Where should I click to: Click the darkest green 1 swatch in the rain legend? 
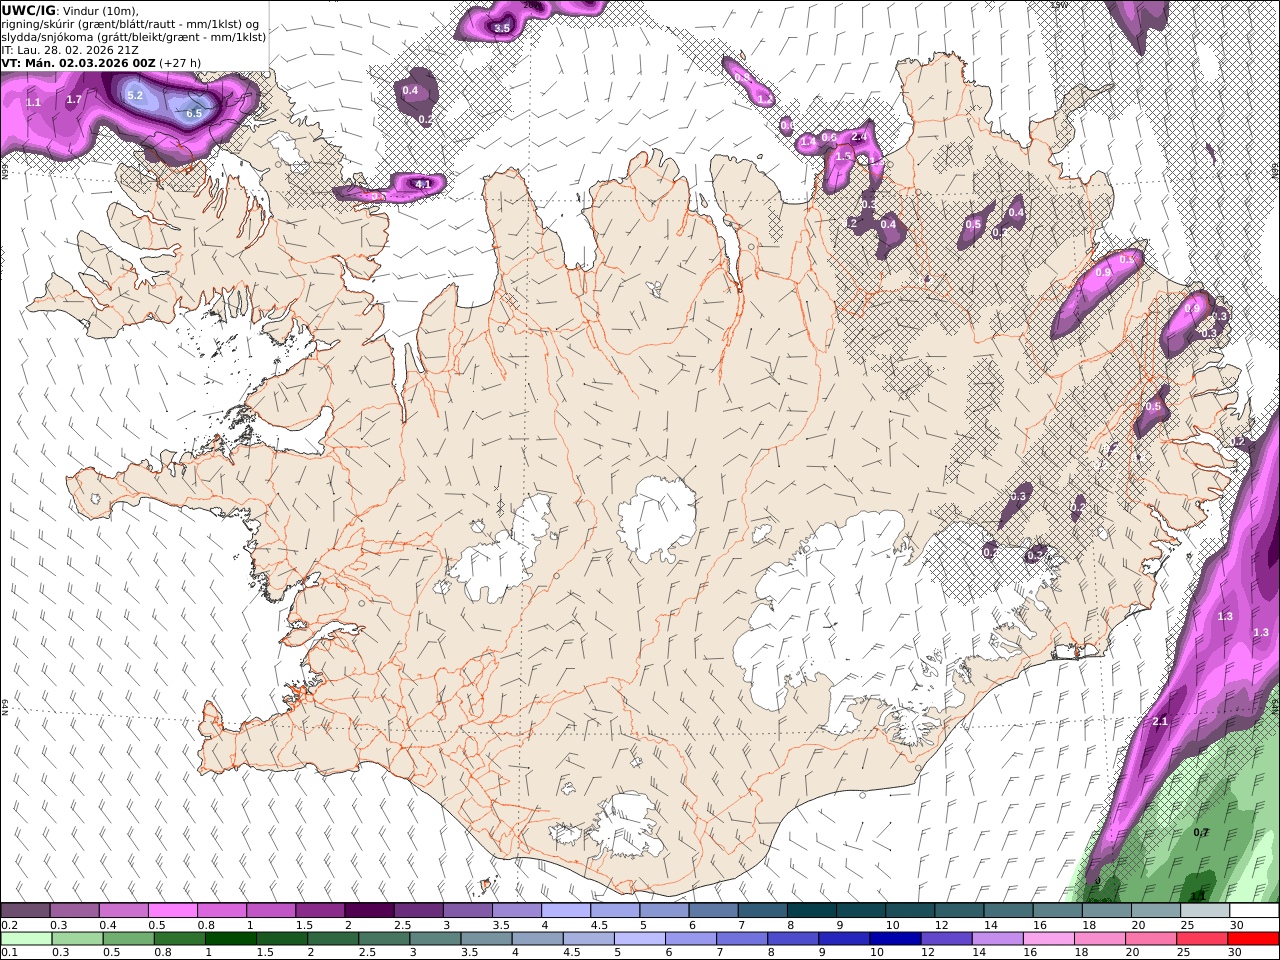pyautogui.click(x=231, y=939)
